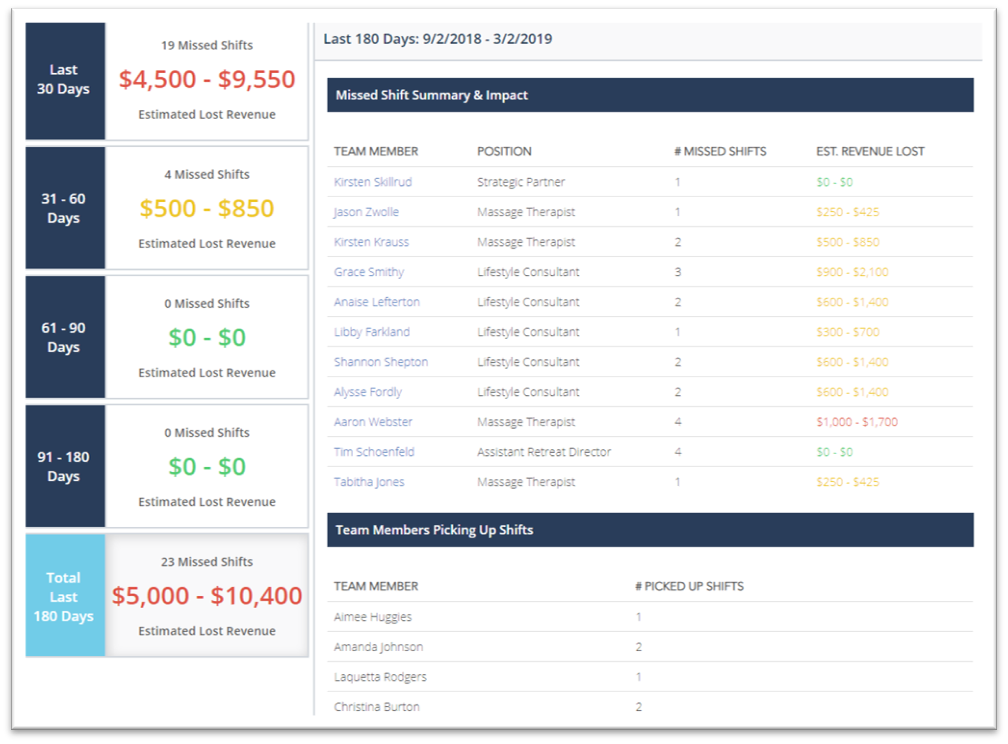Click Libby Farkland name link

[x=371, y=332]
